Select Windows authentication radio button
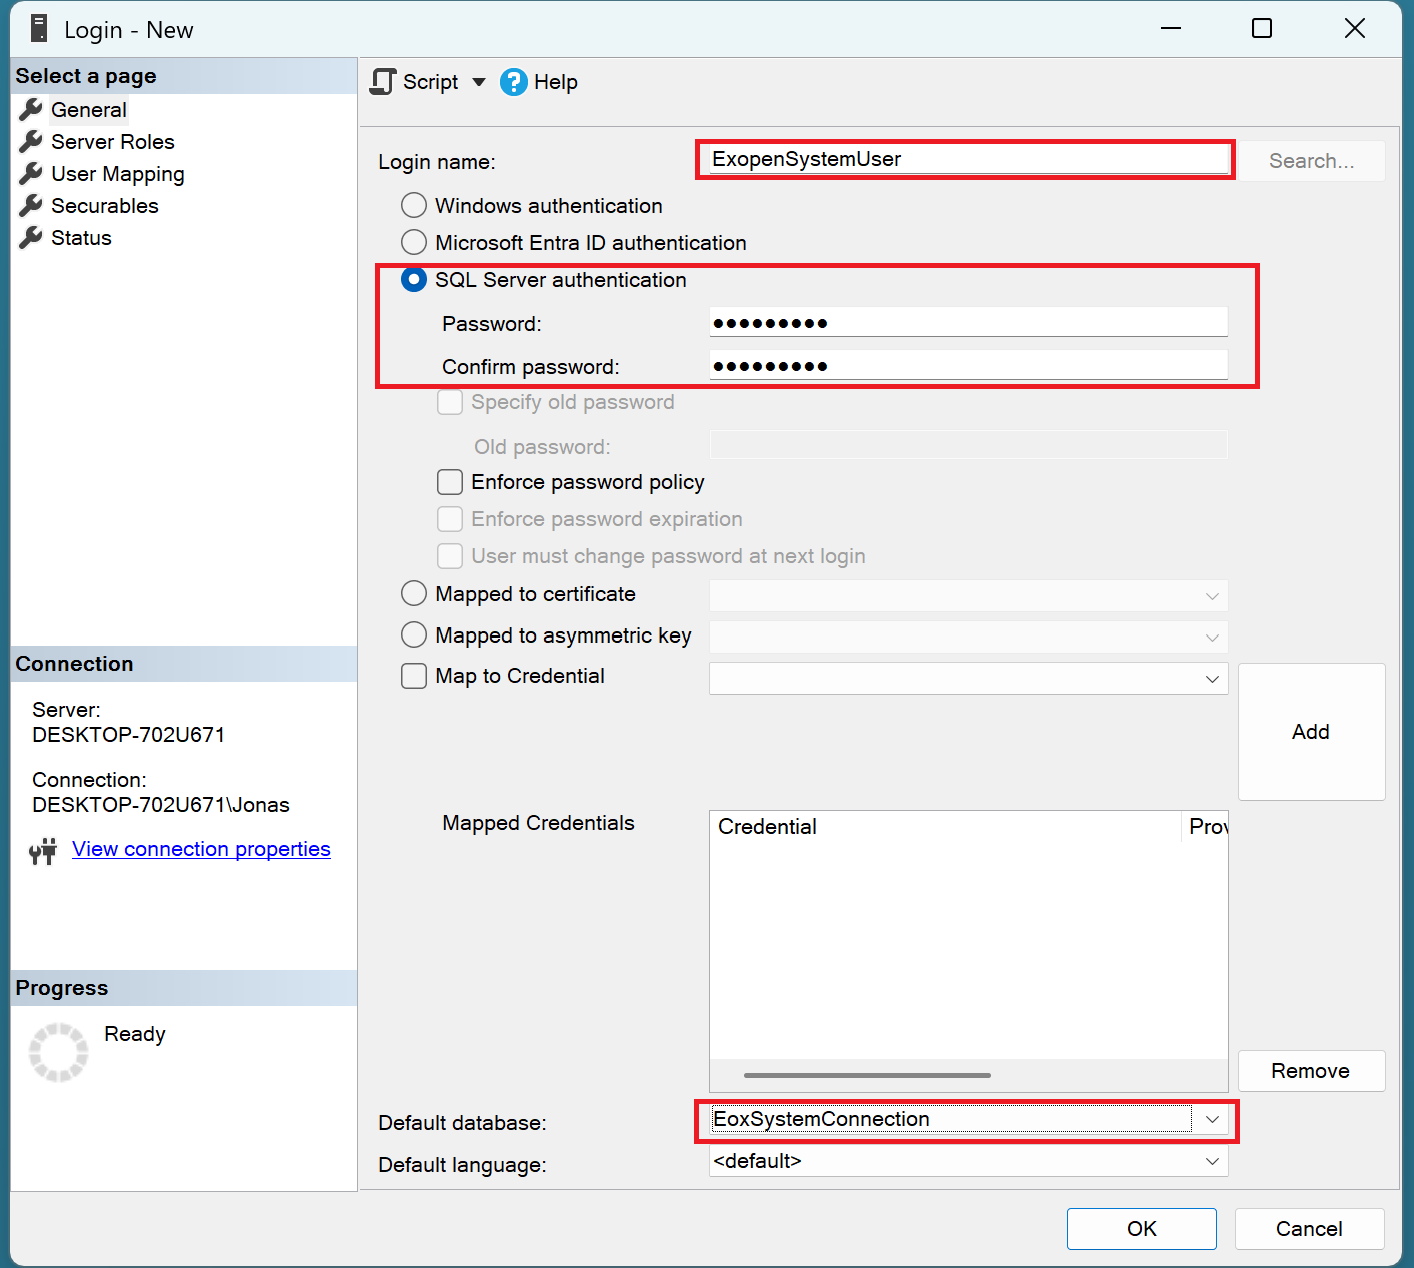This screenshot has width=1414, height=1268. 414,206
